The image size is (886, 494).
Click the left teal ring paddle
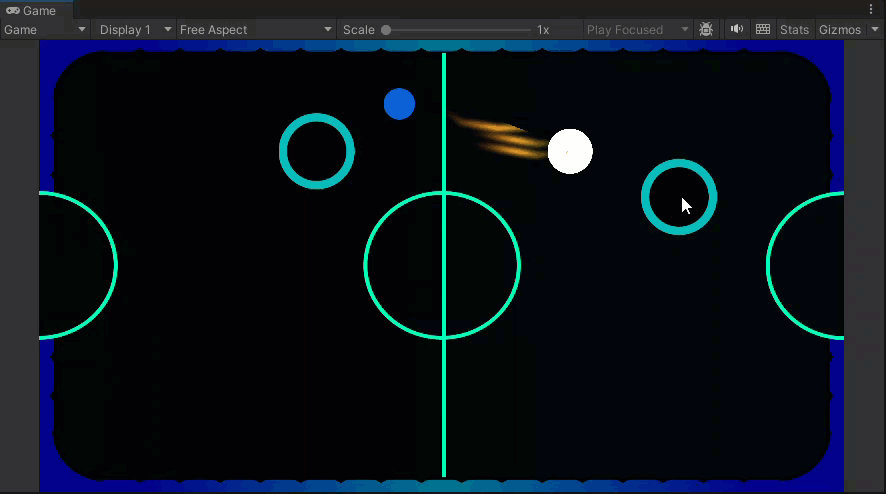[317, 151]
